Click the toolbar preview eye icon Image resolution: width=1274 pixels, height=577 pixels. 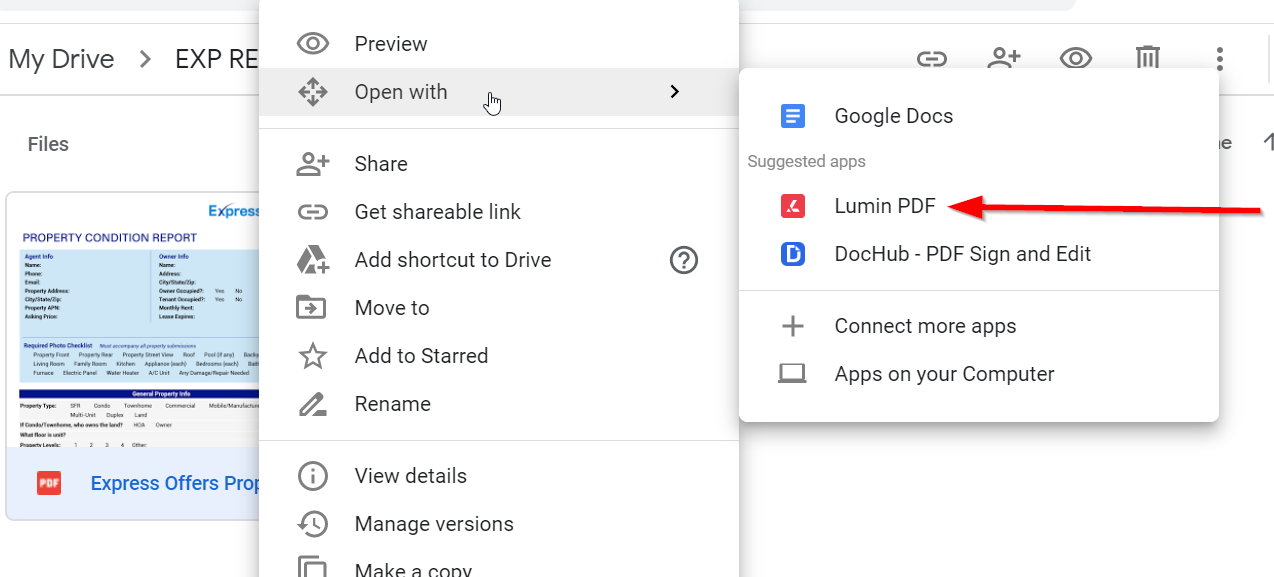tap(1076, 59)
